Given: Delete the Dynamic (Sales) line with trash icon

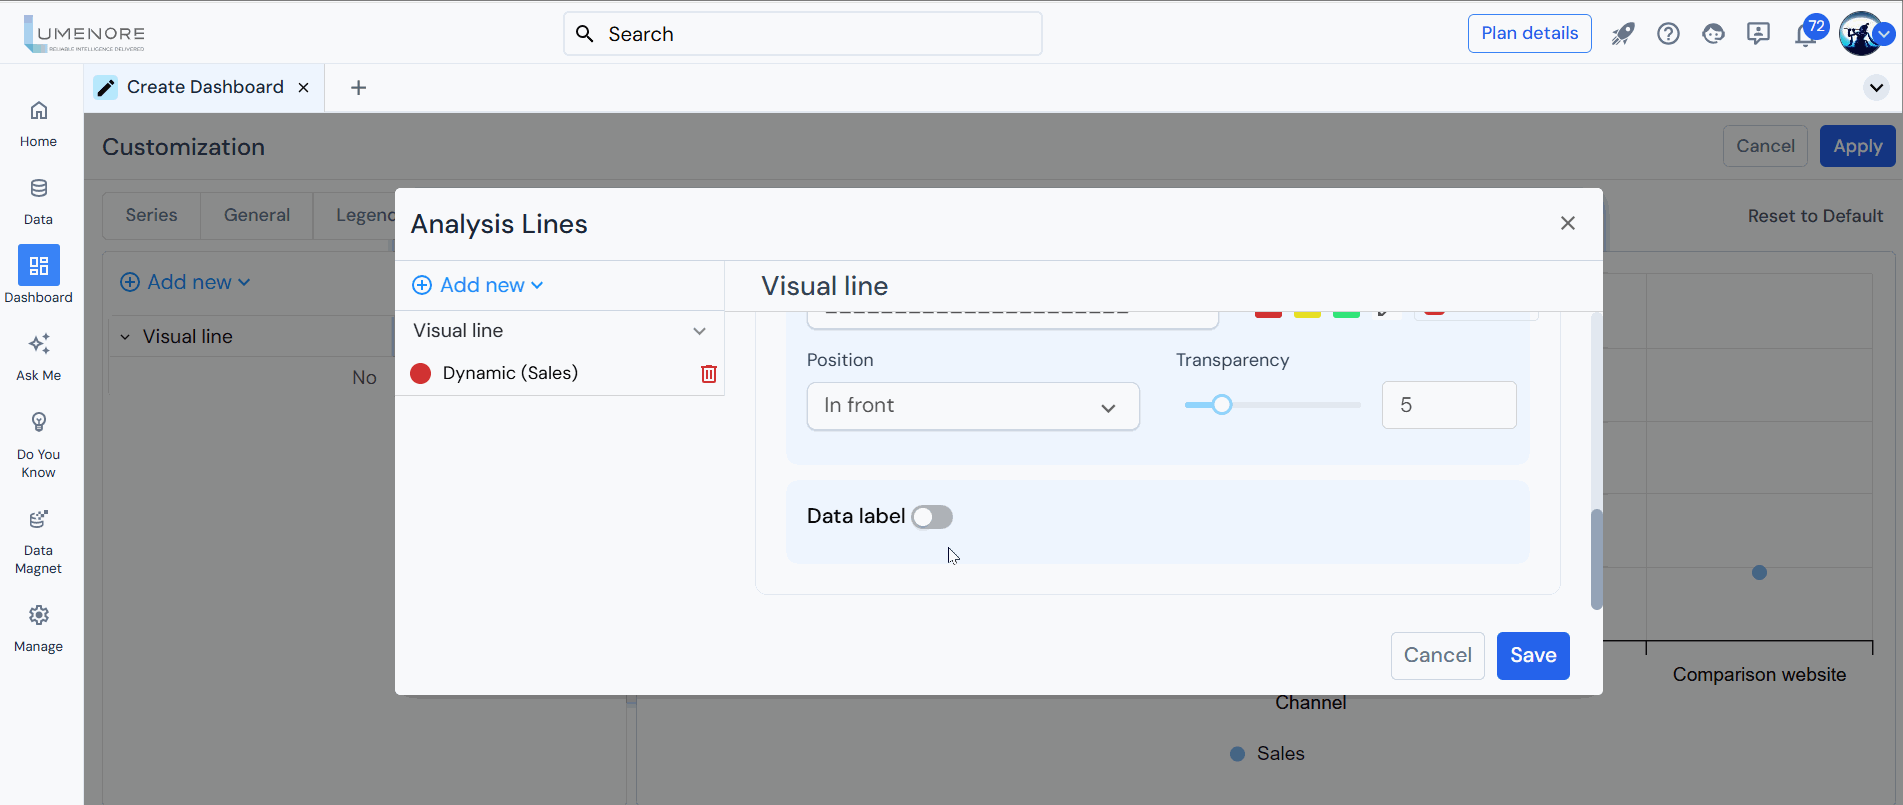Looking at the screenshot, I should pos(708,374).
